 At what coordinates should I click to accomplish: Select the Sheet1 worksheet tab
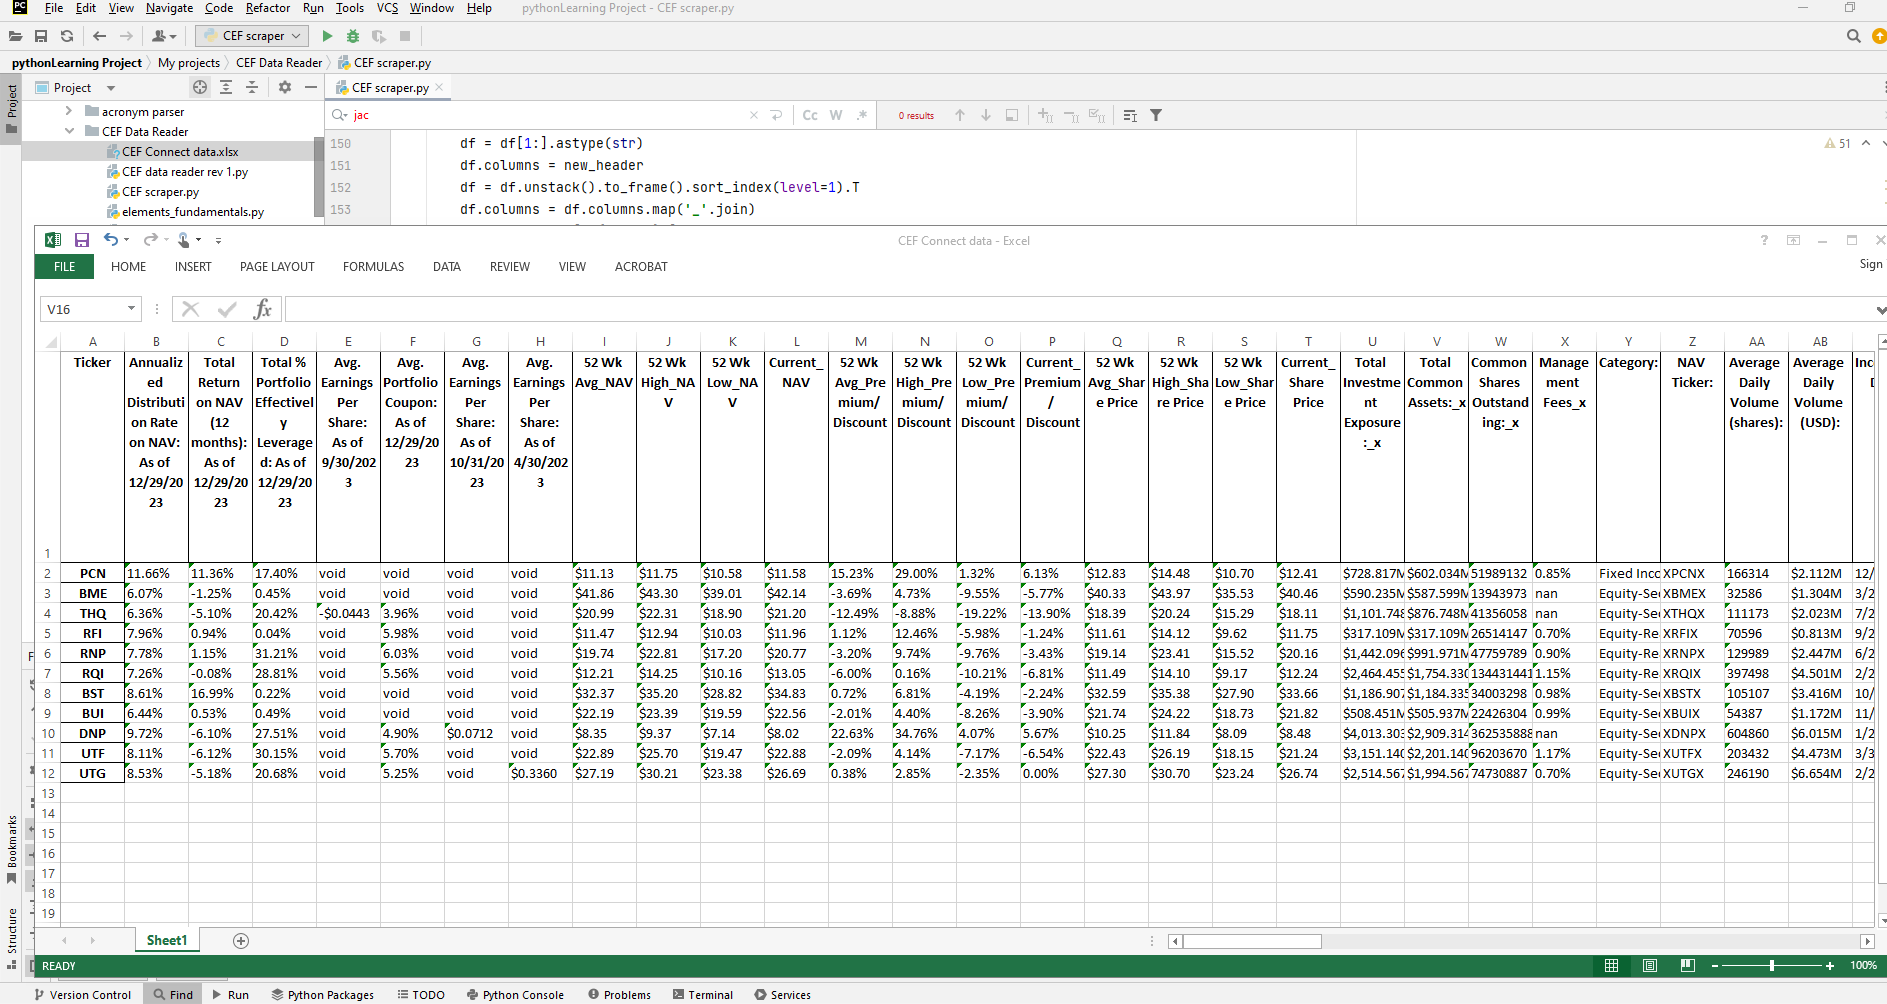pyautogui.click(x=166, y=940)
